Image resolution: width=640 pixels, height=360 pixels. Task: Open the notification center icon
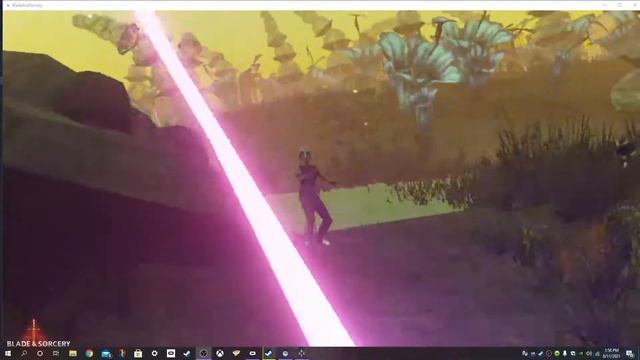[630, 353]
